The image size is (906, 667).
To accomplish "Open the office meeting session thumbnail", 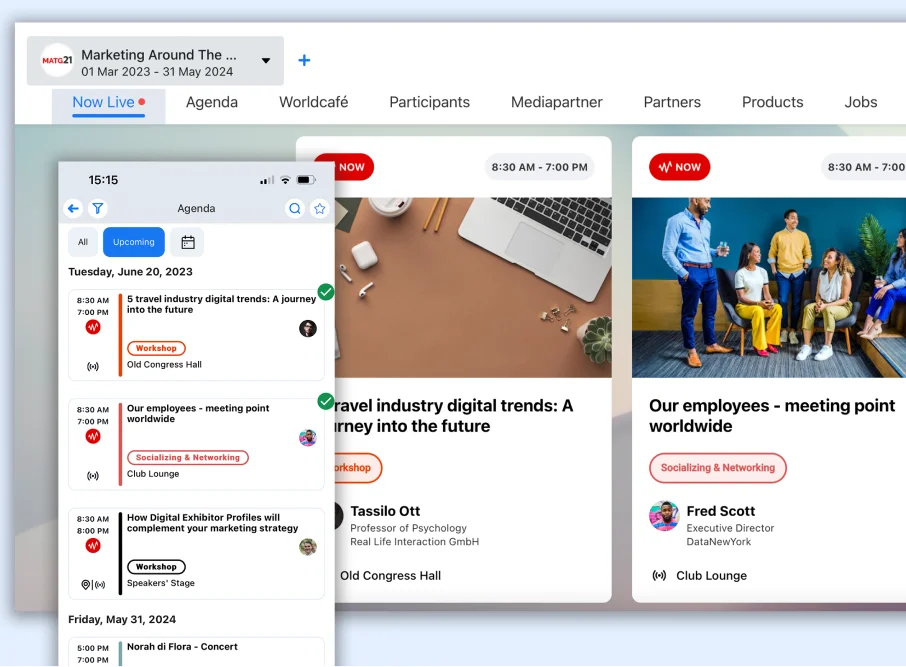I will pos(768,287).
